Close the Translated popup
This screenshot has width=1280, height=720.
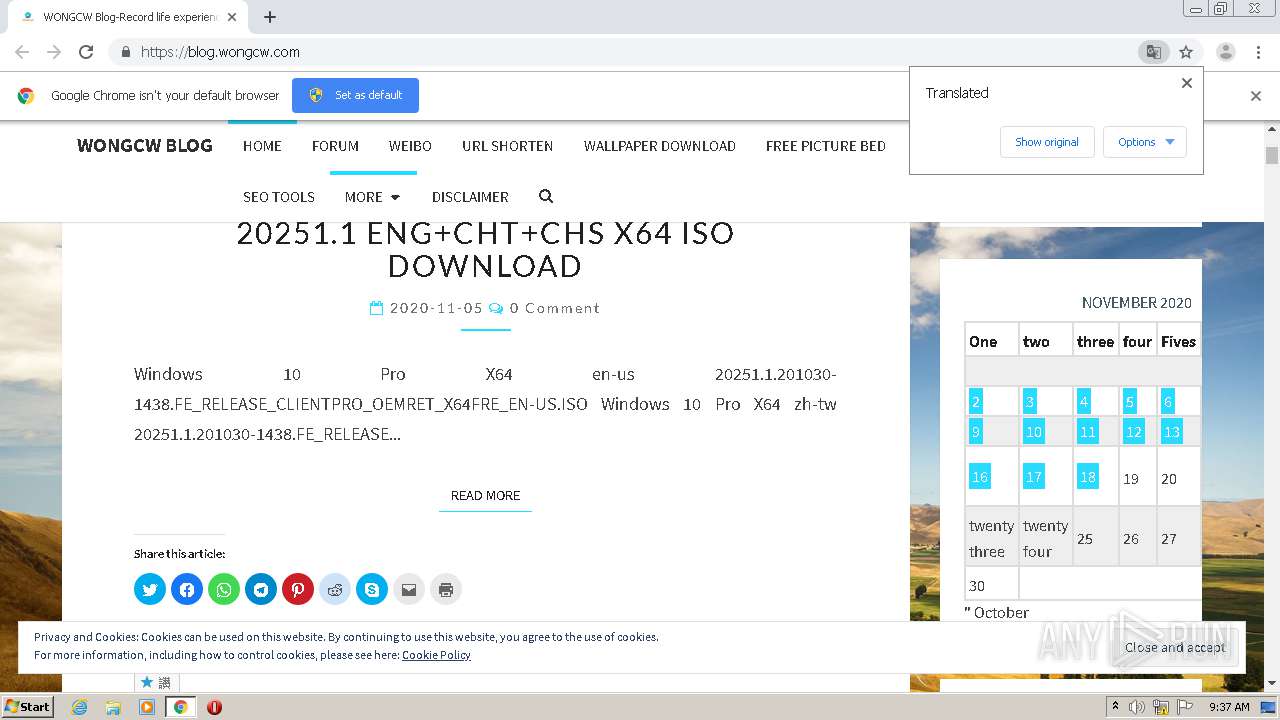(x=1187, y=83)
